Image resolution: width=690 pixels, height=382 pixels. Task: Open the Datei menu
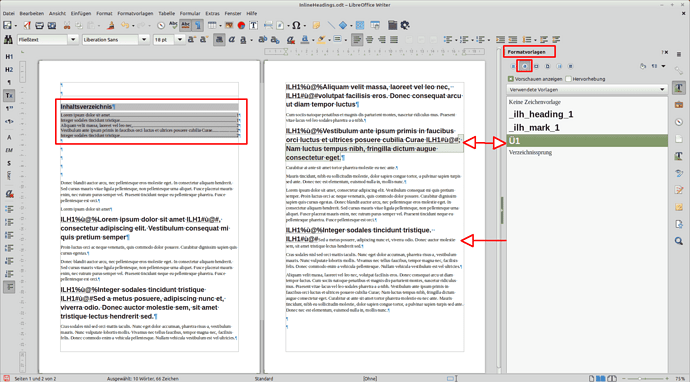8,14
